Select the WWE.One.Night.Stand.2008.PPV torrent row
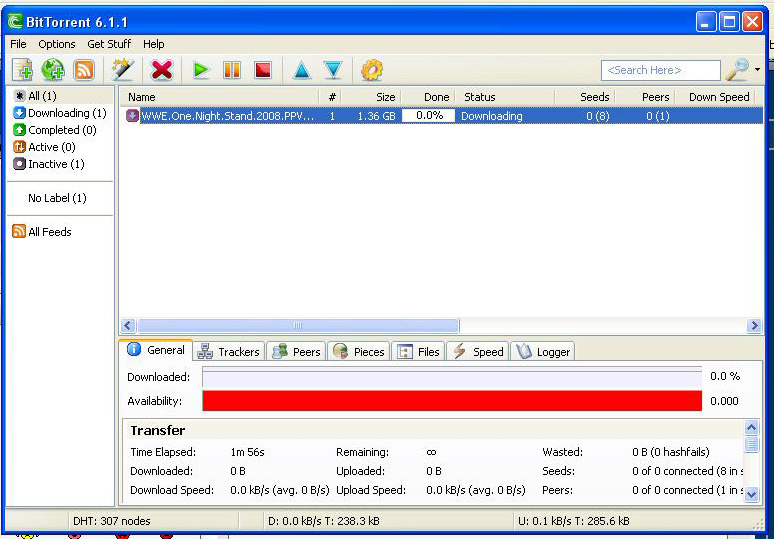 441,116
